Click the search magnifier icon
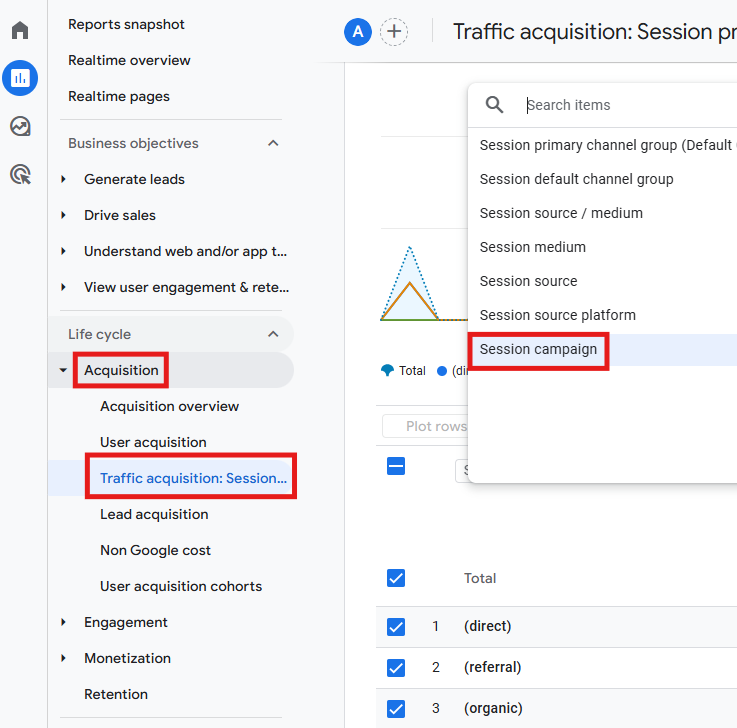Image resolution: width=737 pixels, height=728 pixels. point(494,105)
